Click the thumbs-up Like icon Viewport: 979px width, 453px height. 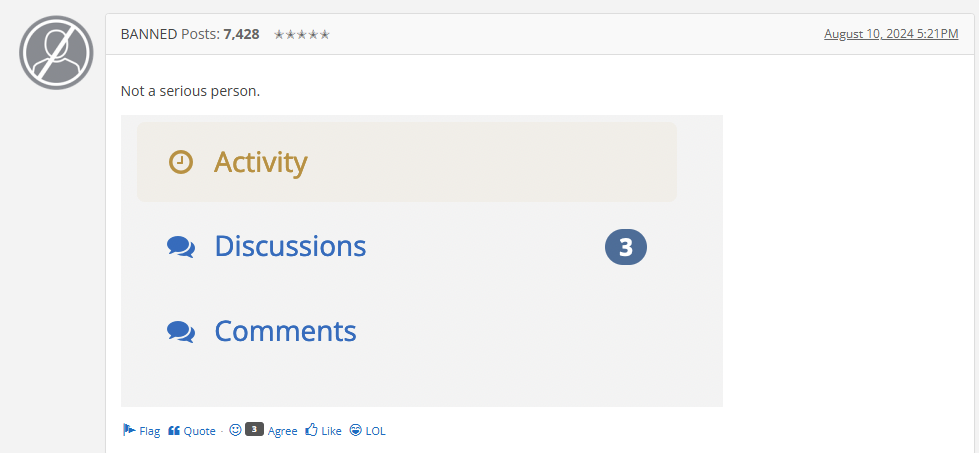tap(312, 429)
